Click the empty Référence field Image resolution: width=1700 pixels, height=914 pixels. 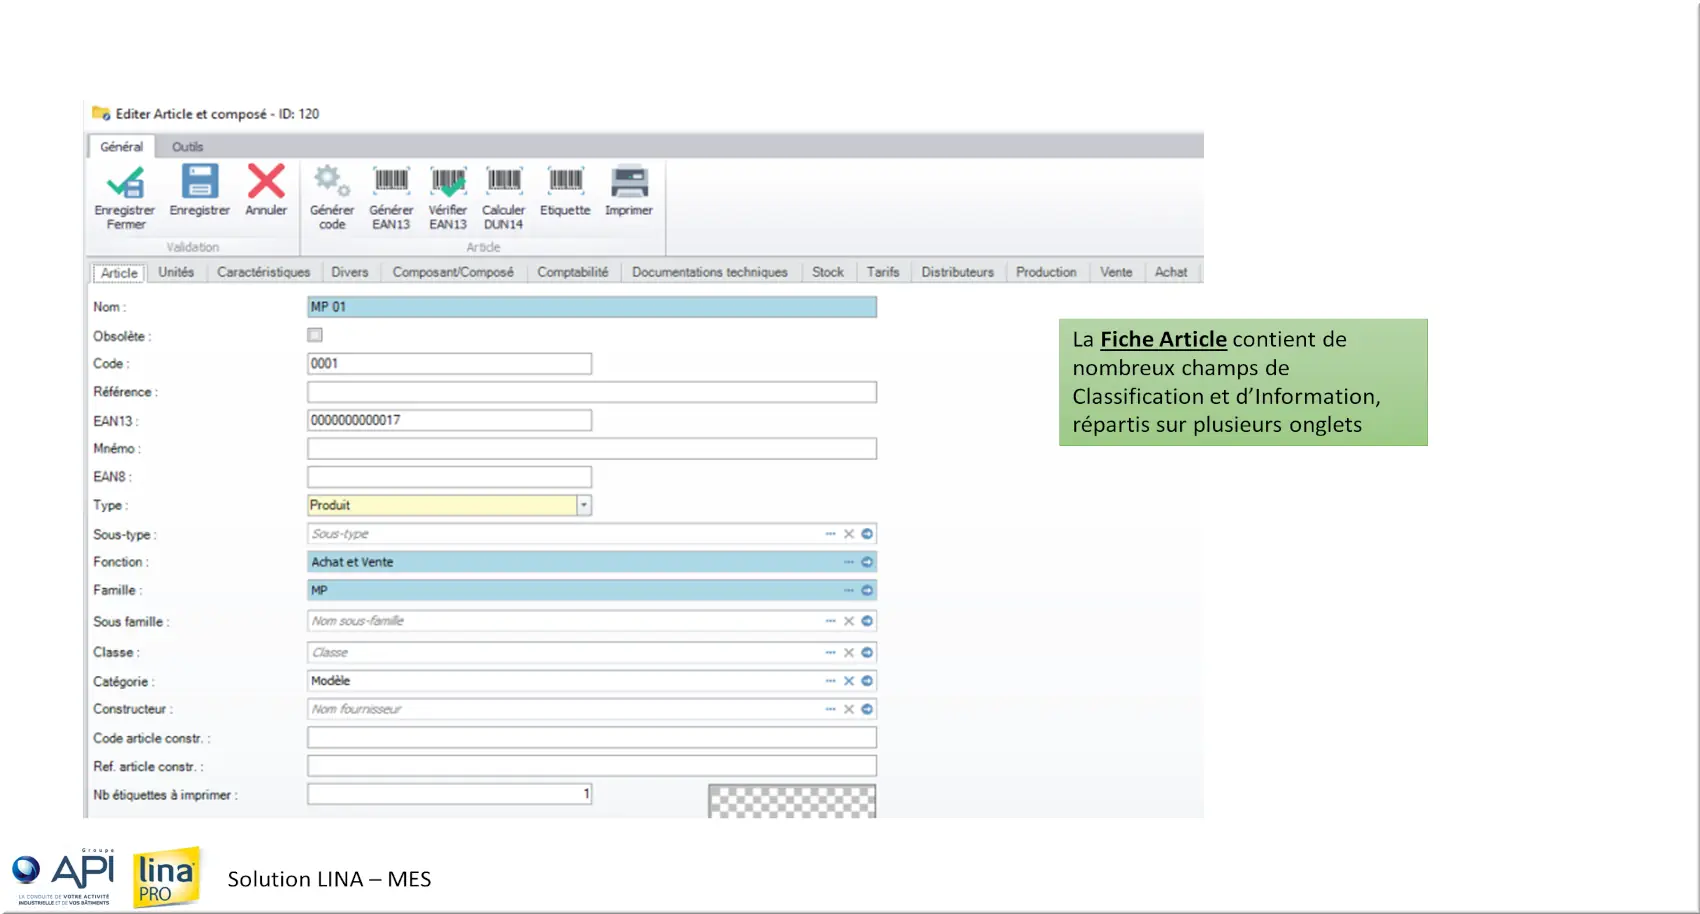(x=592, y=392)
